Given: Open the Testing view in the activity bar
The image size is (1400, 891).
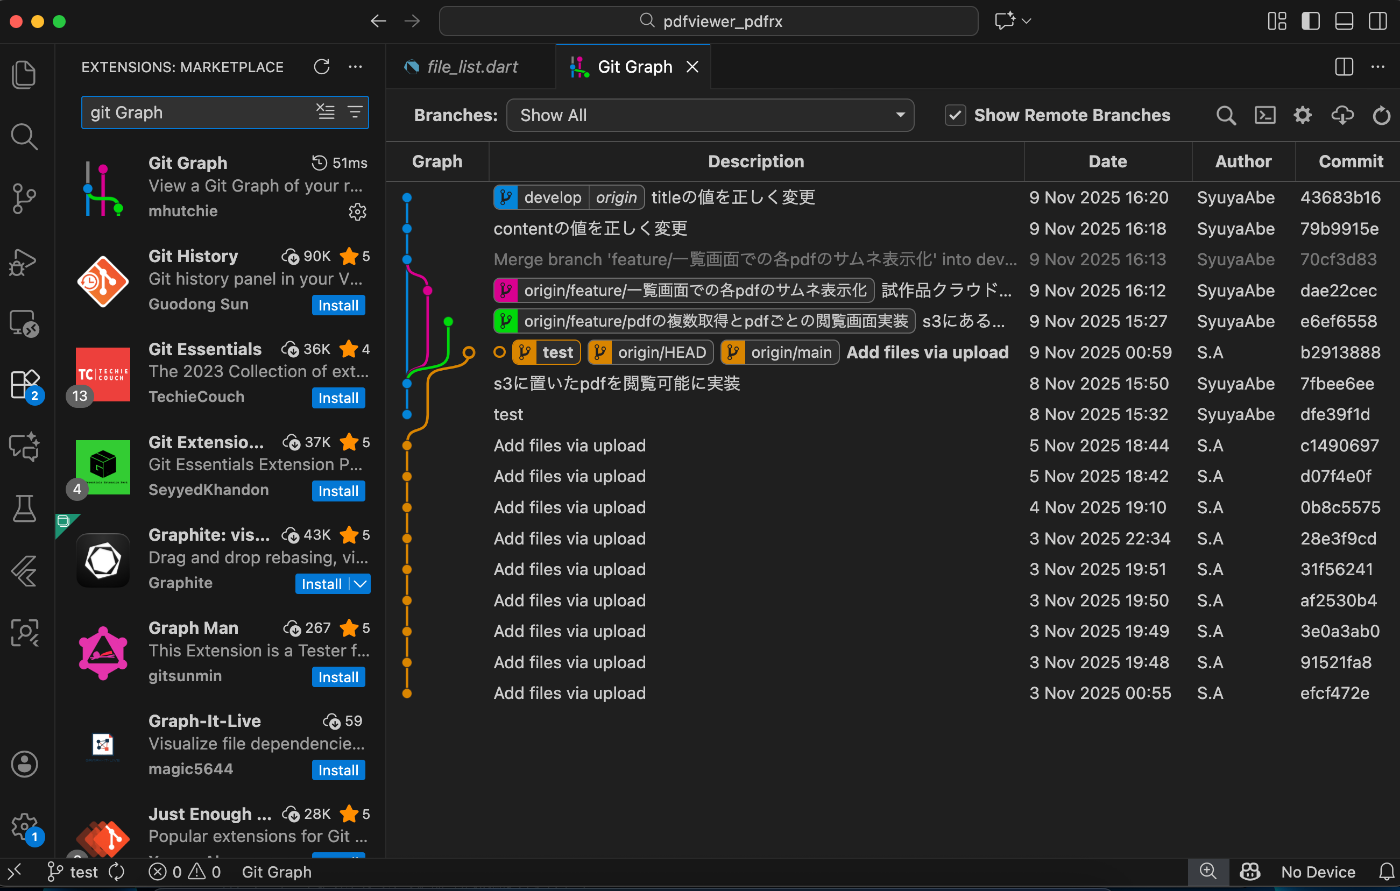Looking at the screenshot, I should [24, 508].
